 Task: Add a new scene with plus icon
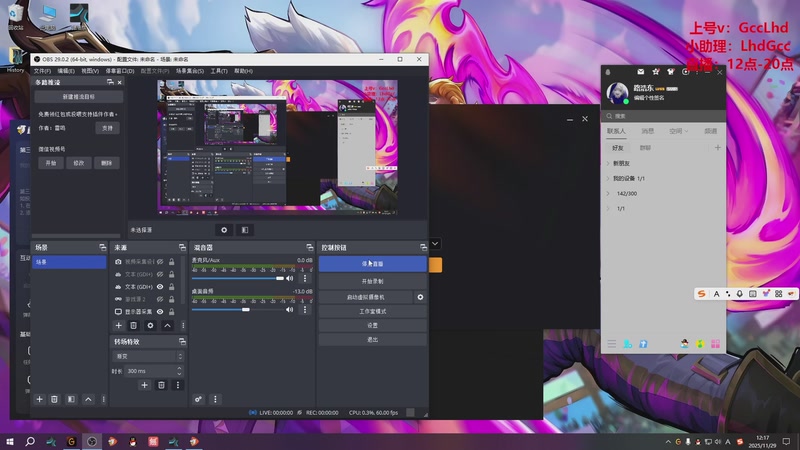[x=39, y=399]
